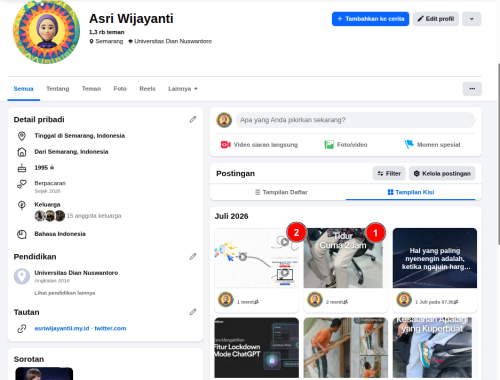The width and height of the screenshot is (500, 380).
Task: Open Fitur Lockdown Mode ChatGPT post
Action: pos(257,348)
